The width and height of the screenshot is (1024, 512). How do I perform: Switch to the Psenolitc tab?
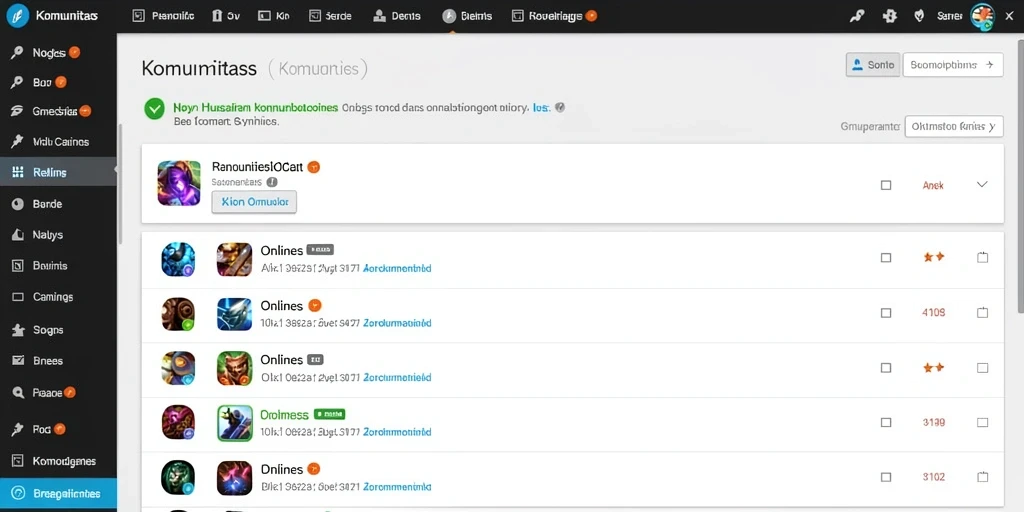click(x=163, y=16)
